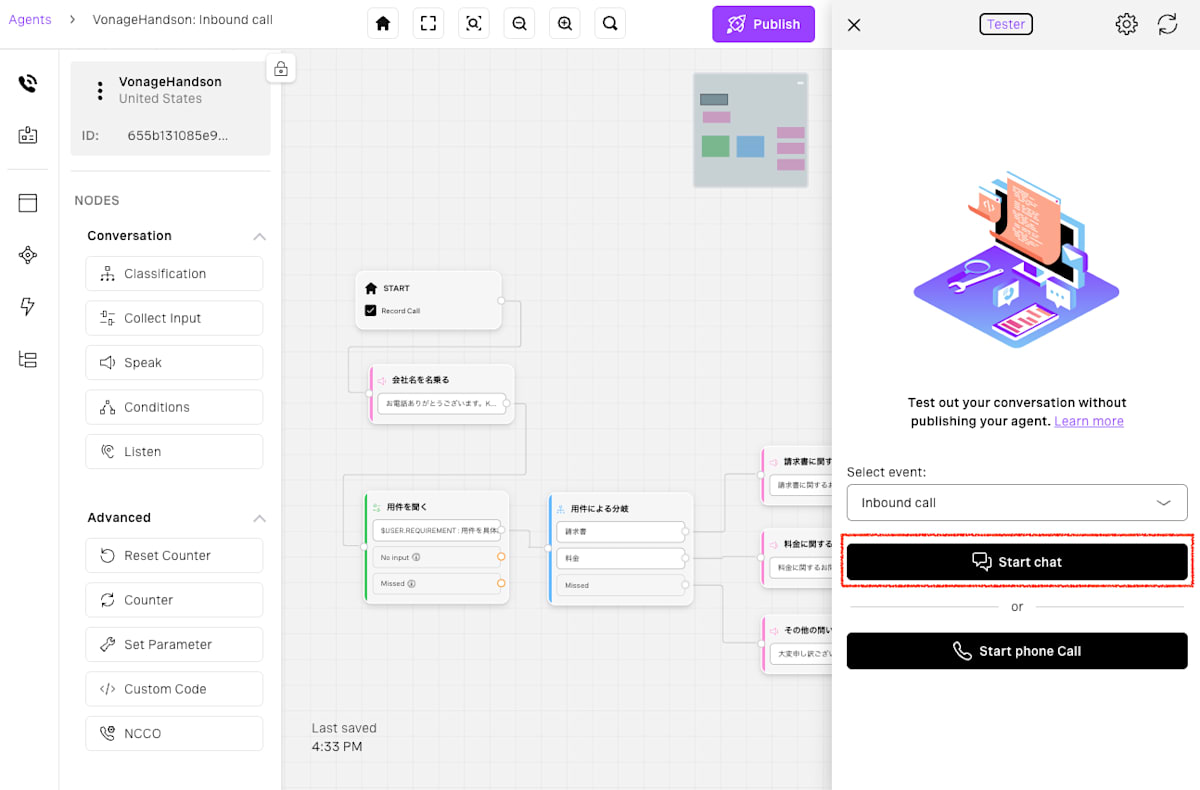Image resolution: width=1200 pixels, height=790 pixels.
Task: Open the tree list sidebar icon
Action: click(x=28, y=359)
